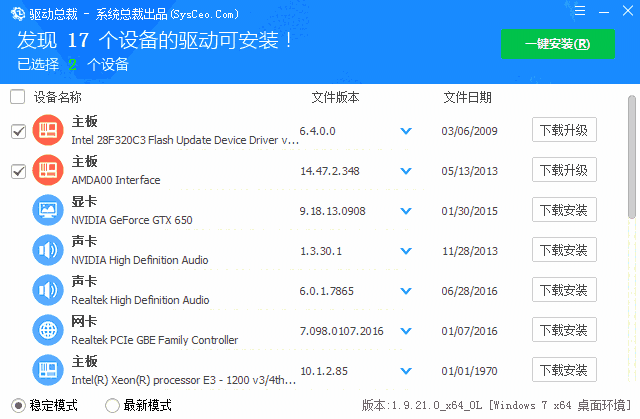
Task: Select the NVIDIA GeForce GTX 650 device name
Action: pos(132,220)
